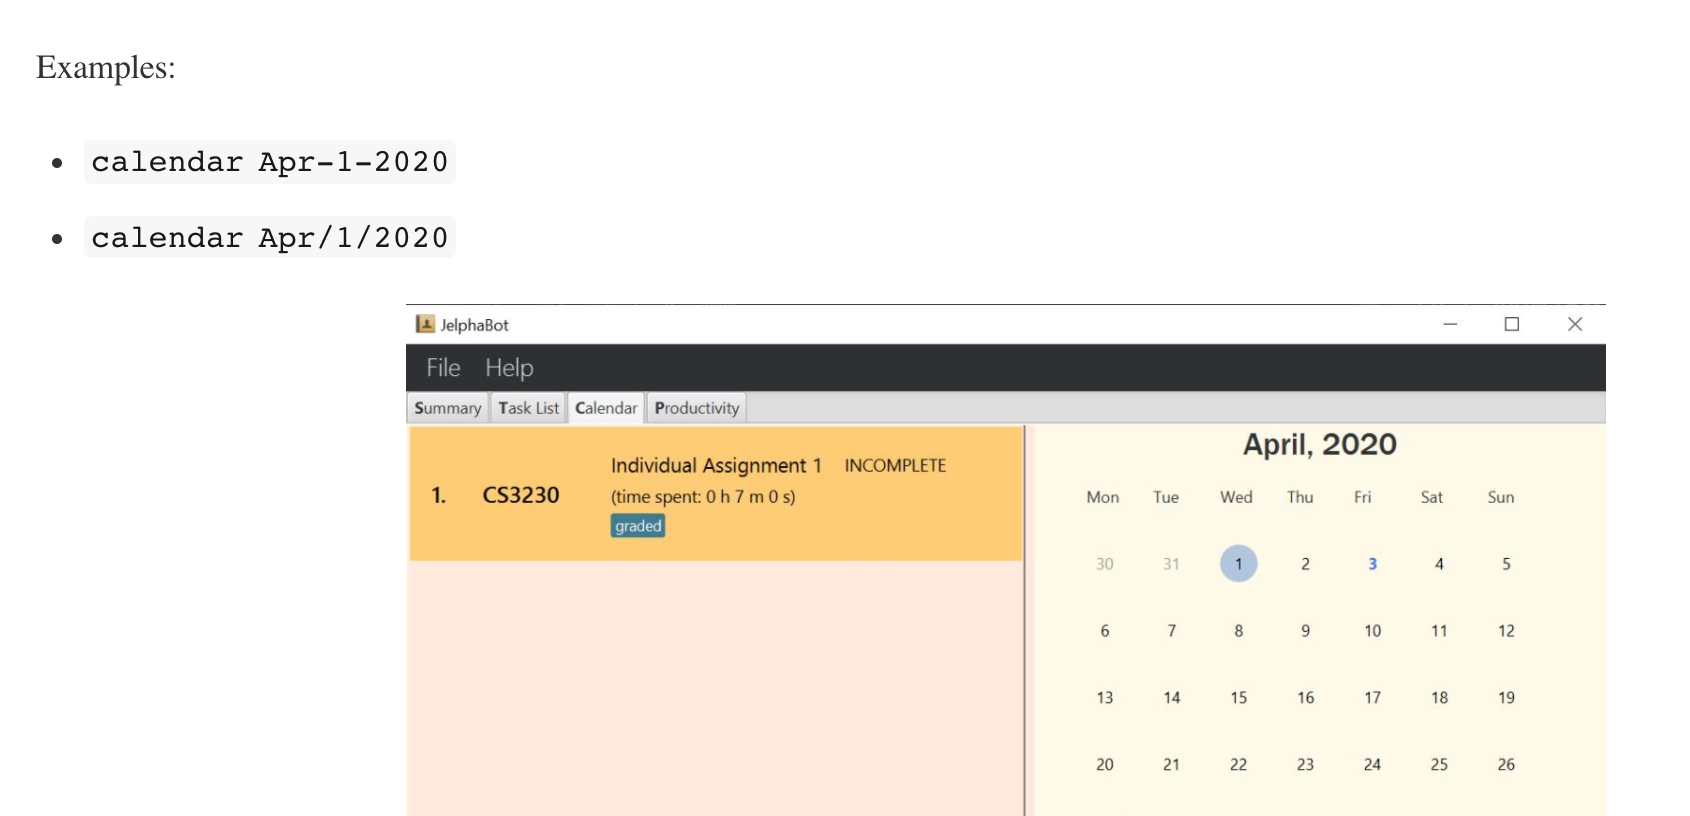
Task: Click the 'calendar Apr-1-2020' example code
Action: tap(270, 162)
